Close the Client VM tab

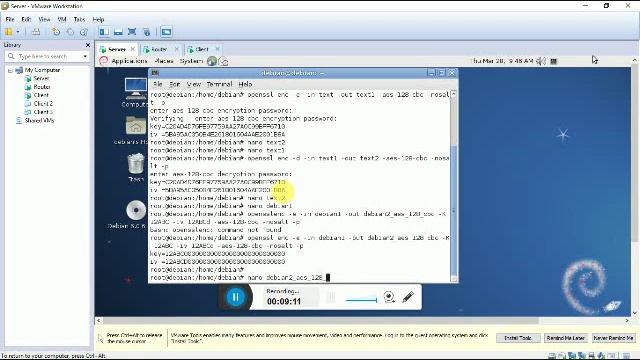[217, 49]
